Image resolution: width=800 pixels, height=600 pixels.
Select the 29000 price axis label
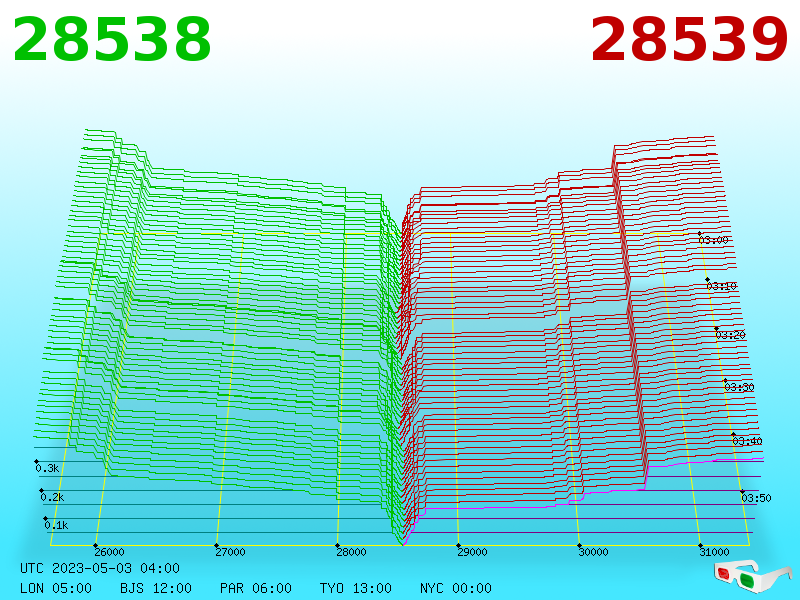[472, 552]
